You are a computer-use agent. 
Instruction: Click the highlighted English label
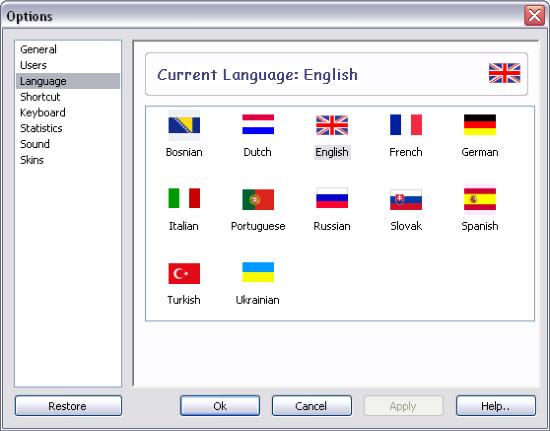pyautogui.click(x=332, y=152)
